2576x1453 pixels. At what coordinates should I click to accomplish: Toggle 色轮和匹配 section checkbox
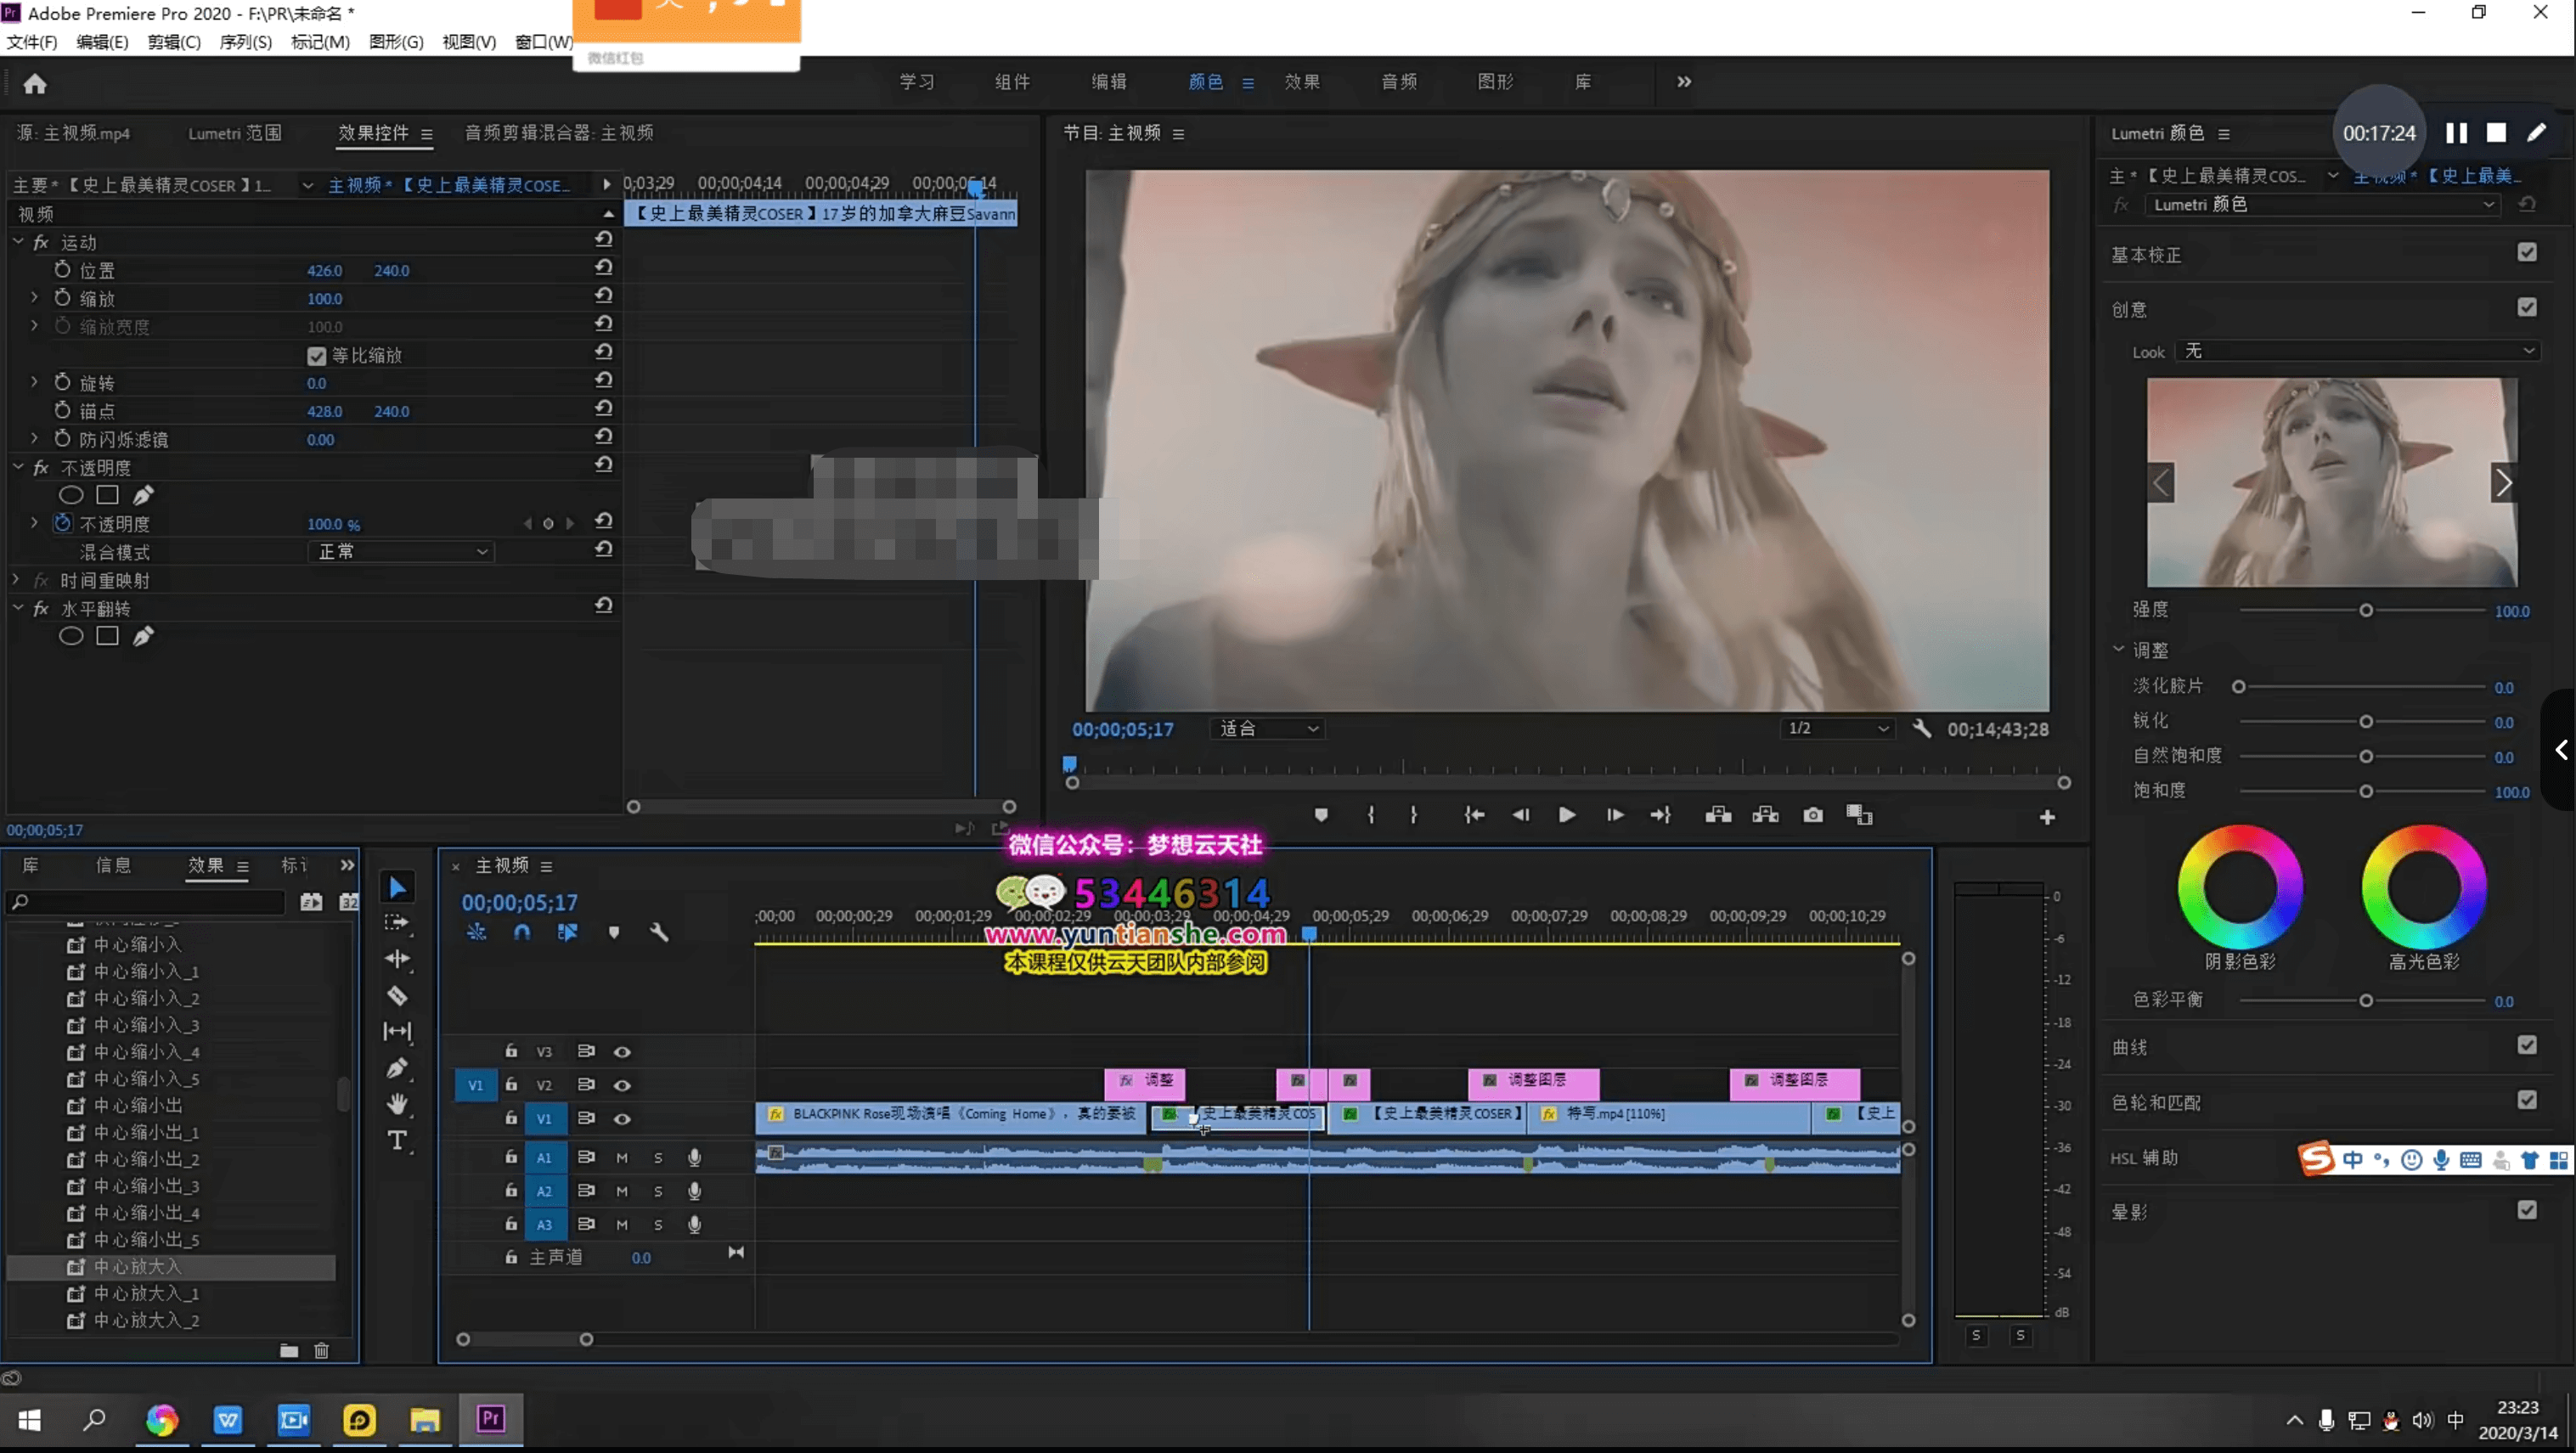tap(2527, 1100)
